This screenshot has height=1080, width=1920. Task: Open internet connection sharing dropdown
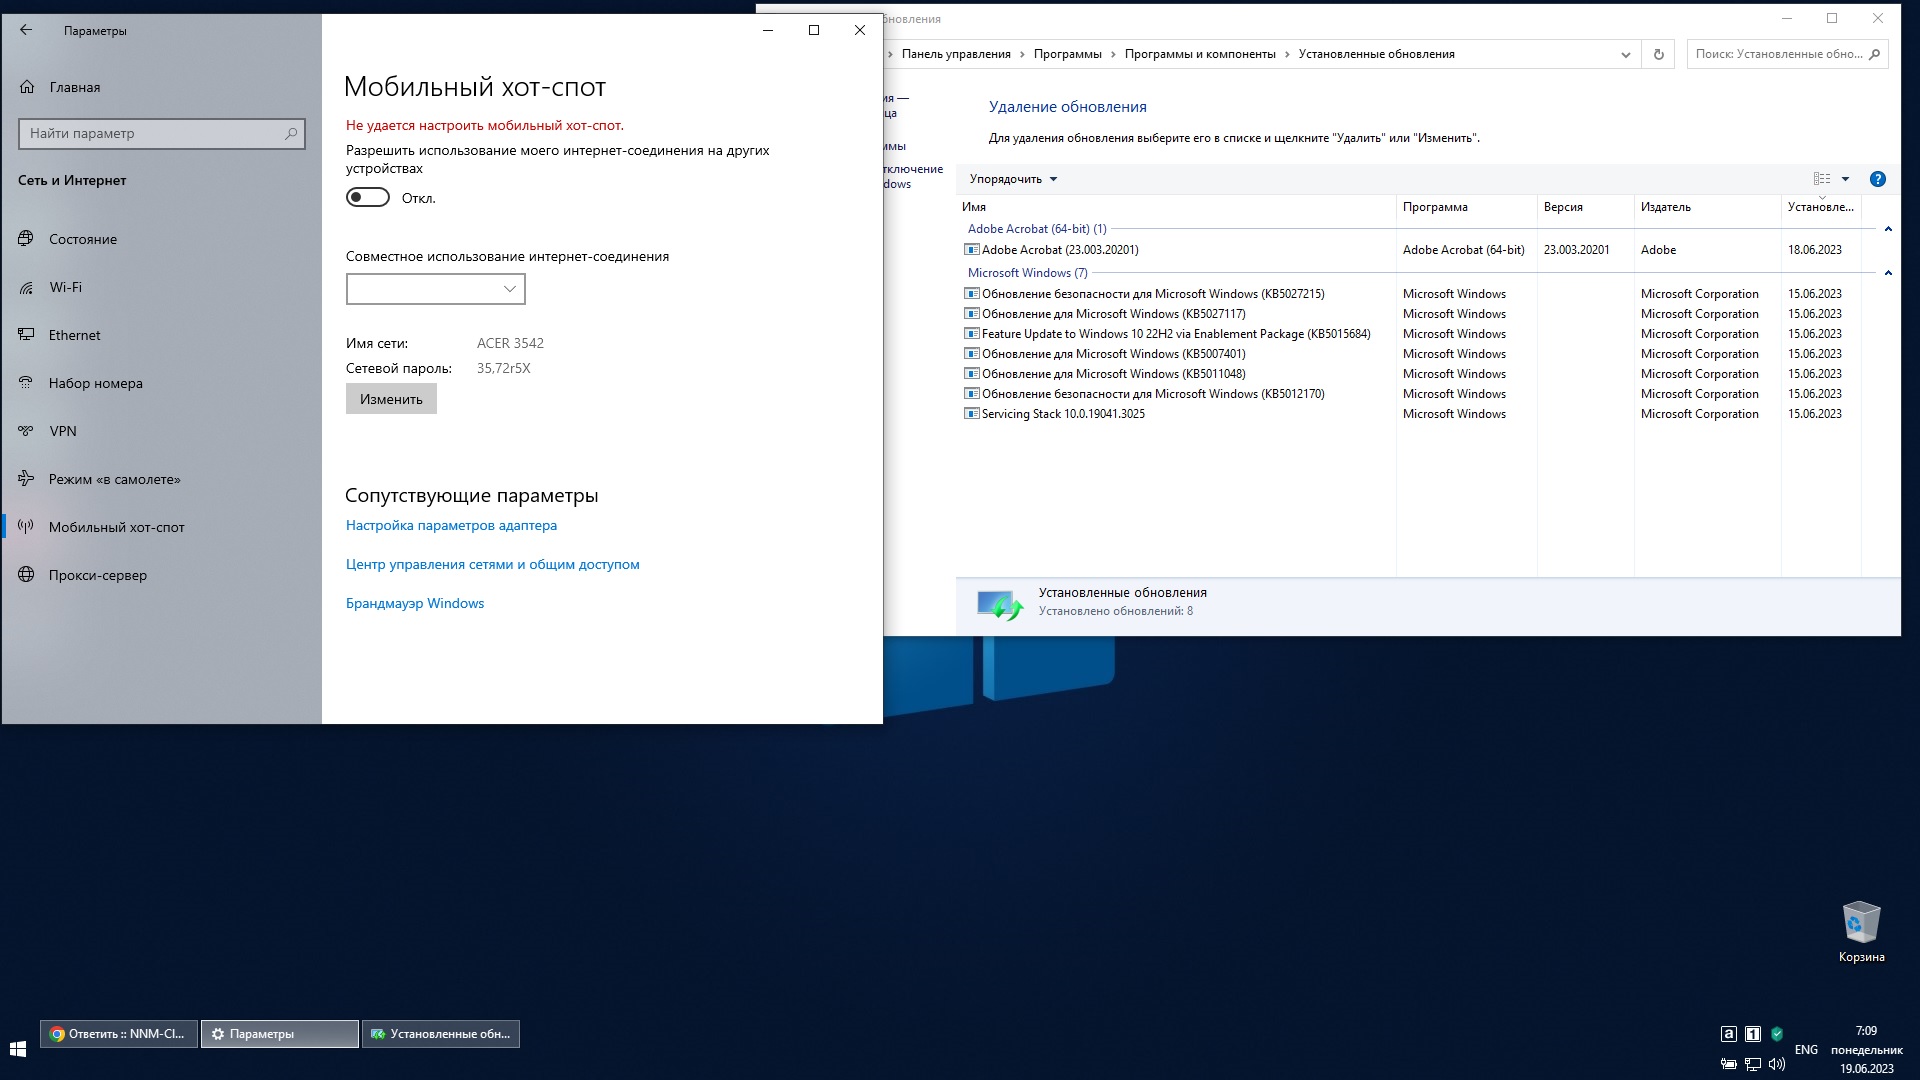[435, 289]
